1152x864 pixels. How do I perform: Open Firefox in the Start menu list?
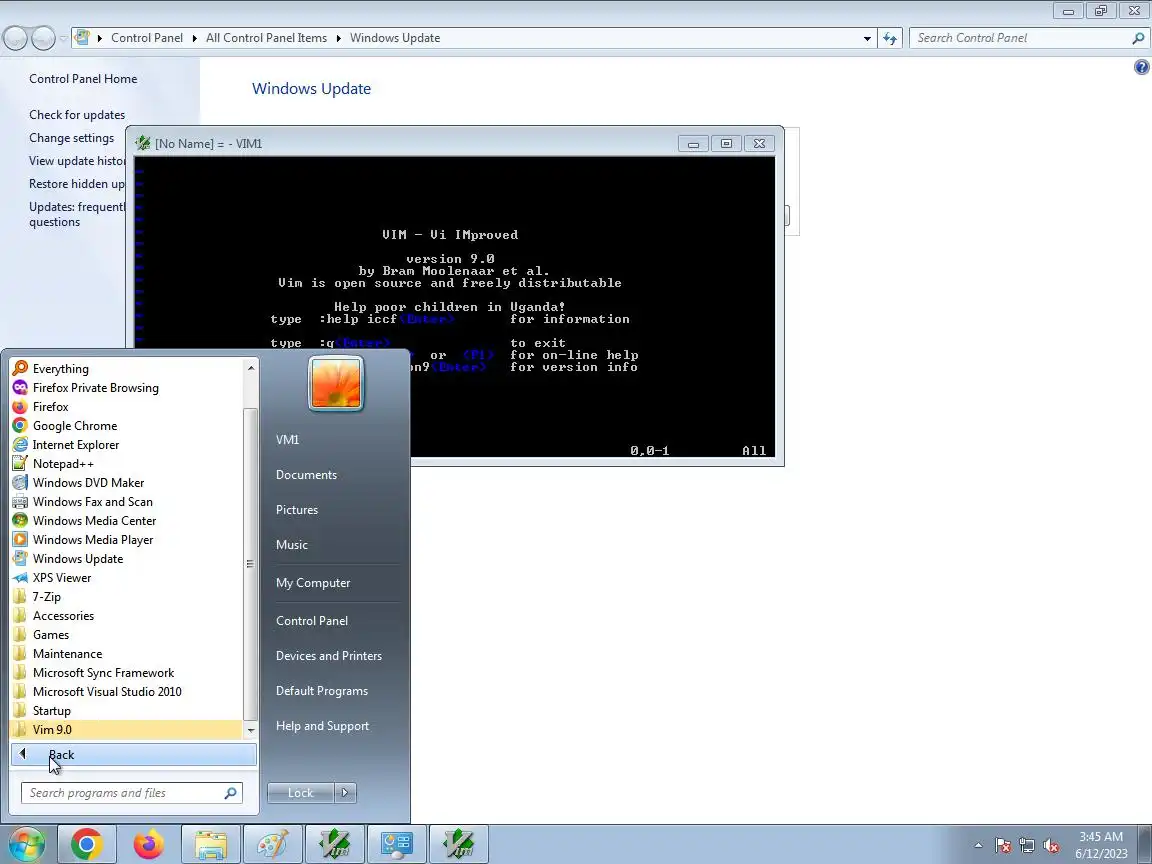[x=126, y=407]
